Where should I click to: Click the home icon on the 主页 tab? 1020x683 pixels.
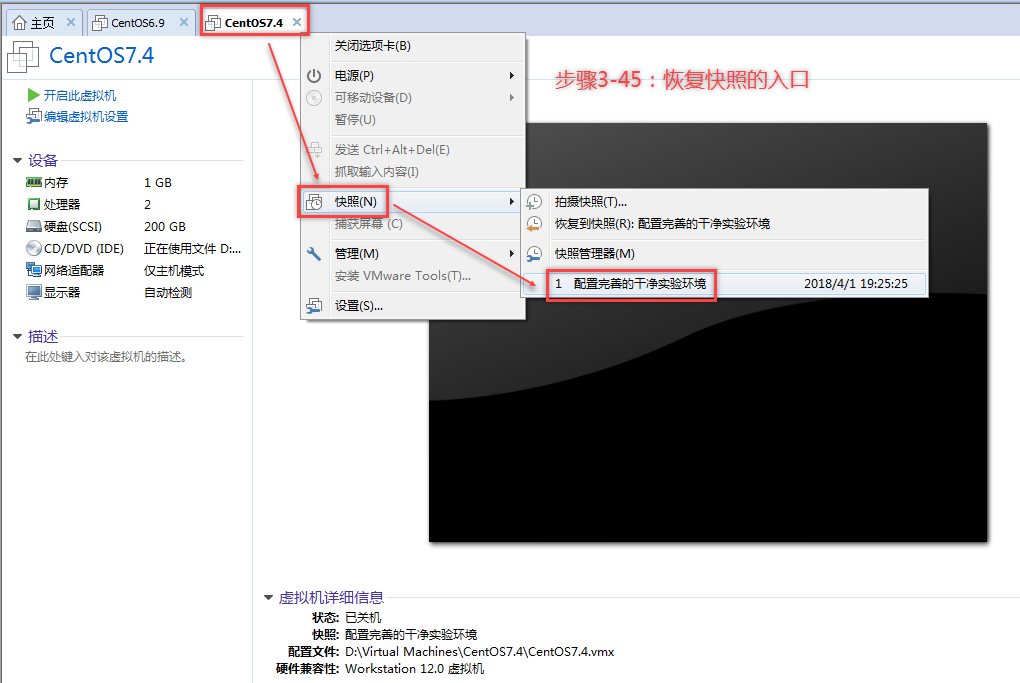click(x=20, y=23)
